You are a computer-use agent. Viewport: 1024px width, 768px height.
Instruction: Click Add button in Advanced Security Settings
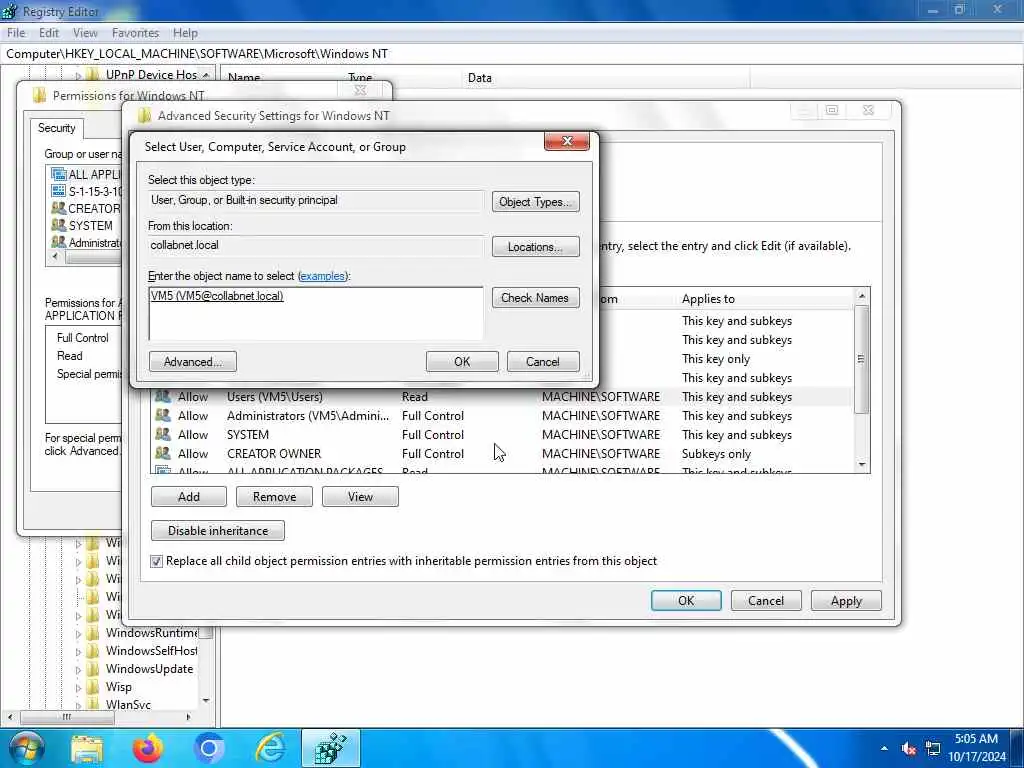point(189,497)
